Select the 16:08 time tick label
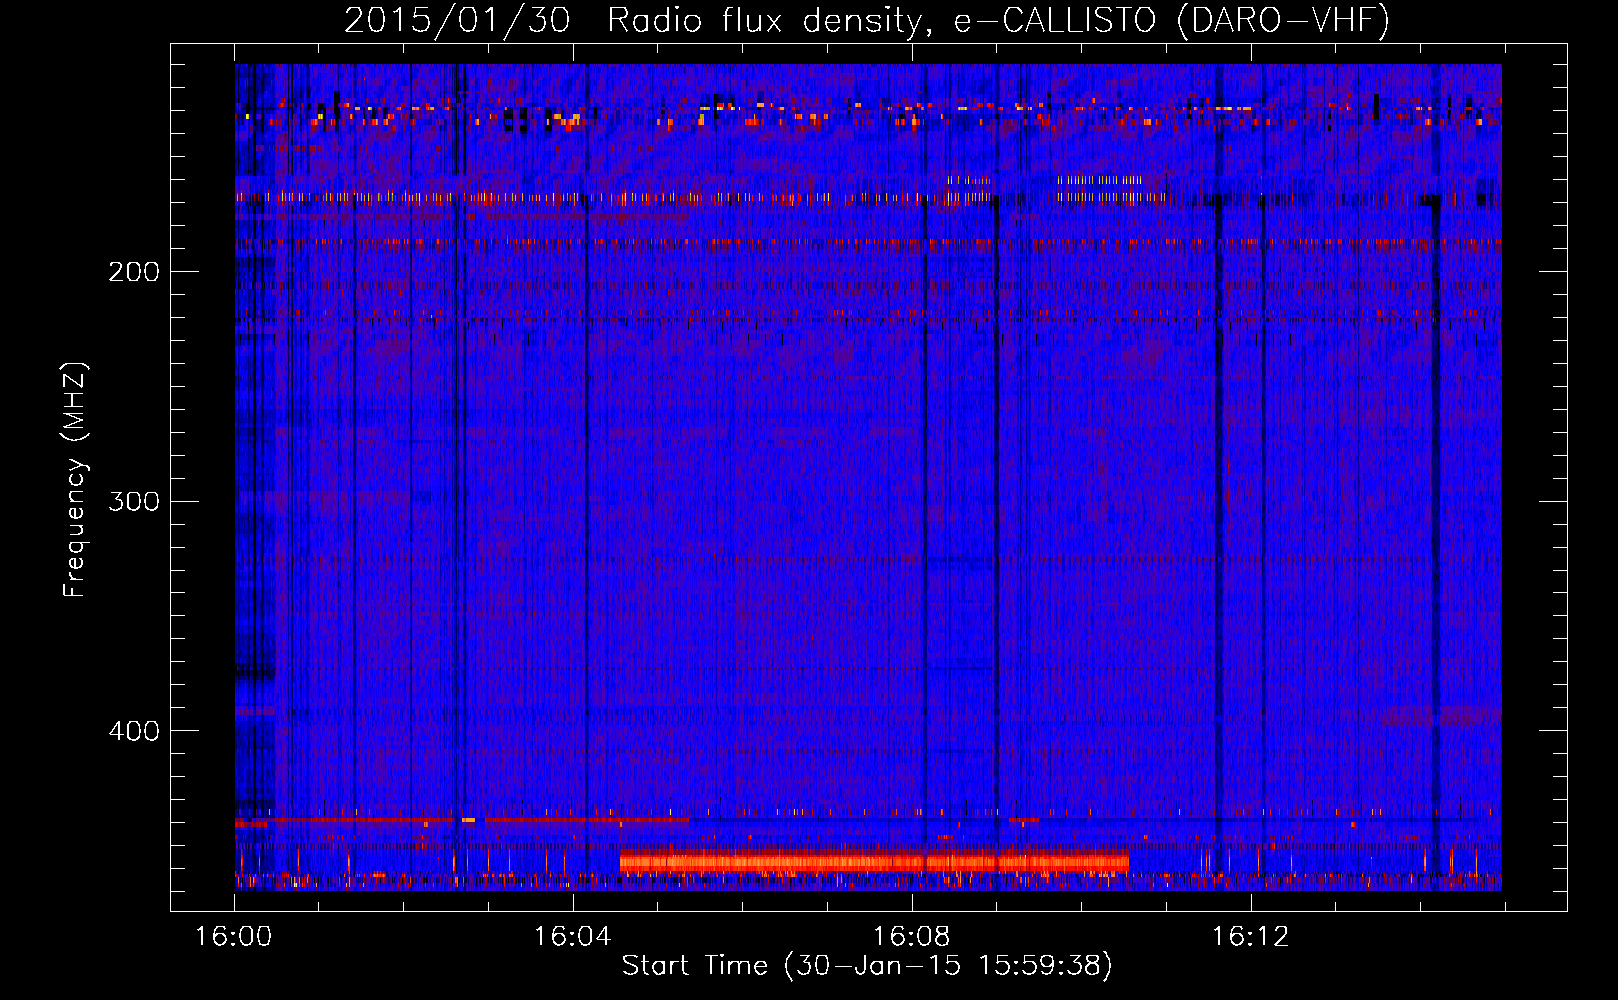Screen dimensions: 1618x1000 pos(911,937)
